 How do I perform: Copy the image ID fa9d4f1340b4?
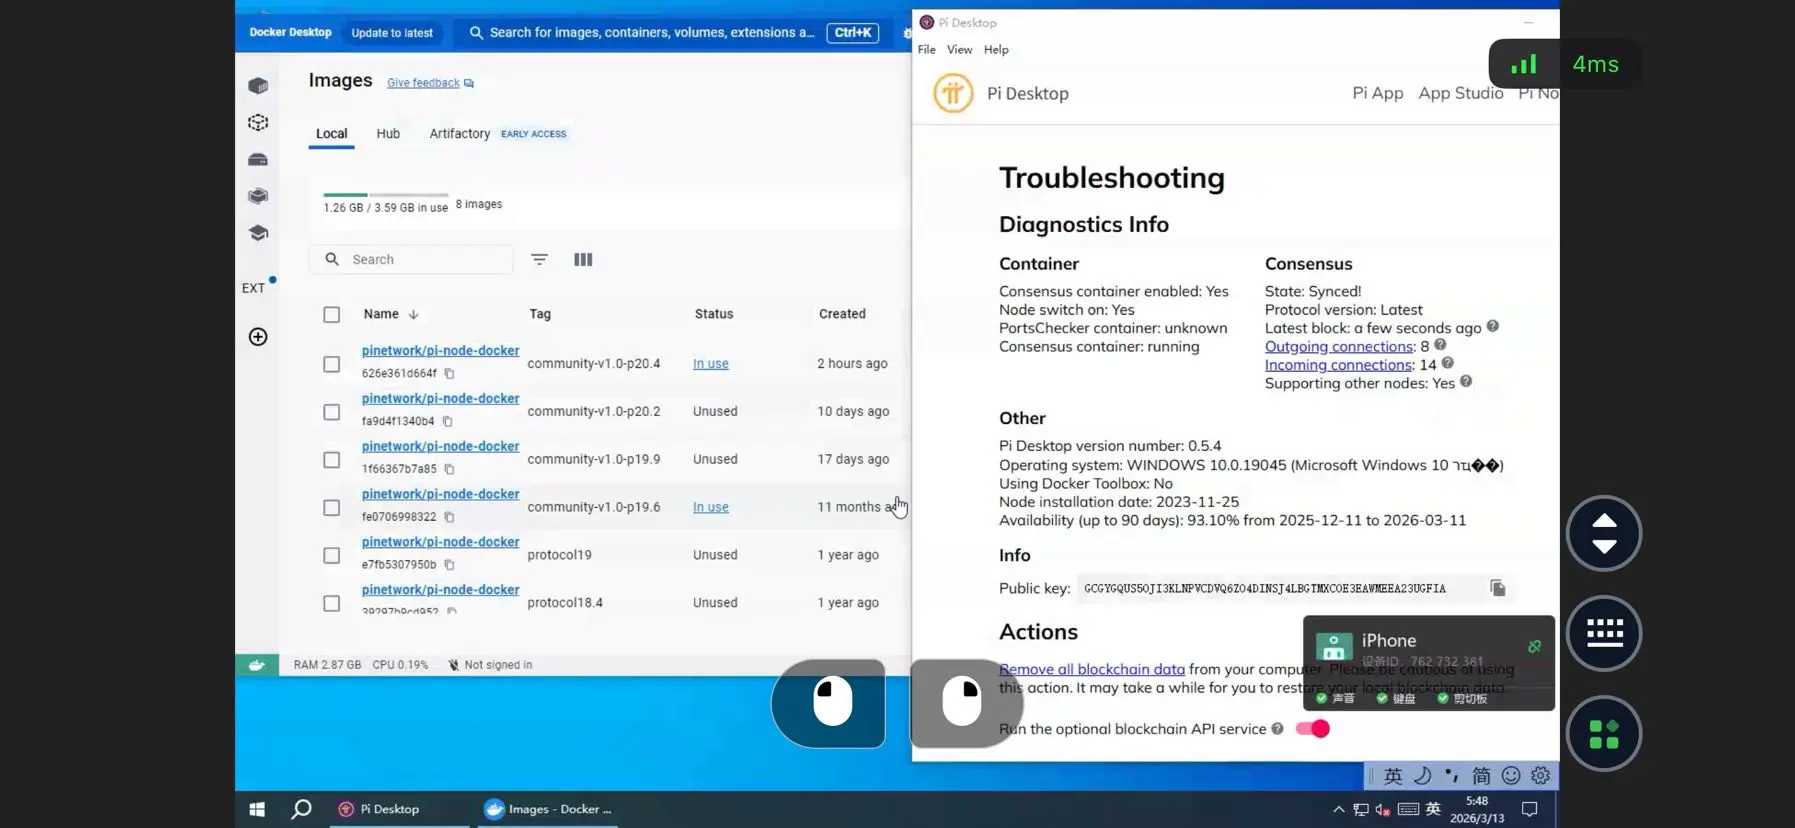(447, 422)
